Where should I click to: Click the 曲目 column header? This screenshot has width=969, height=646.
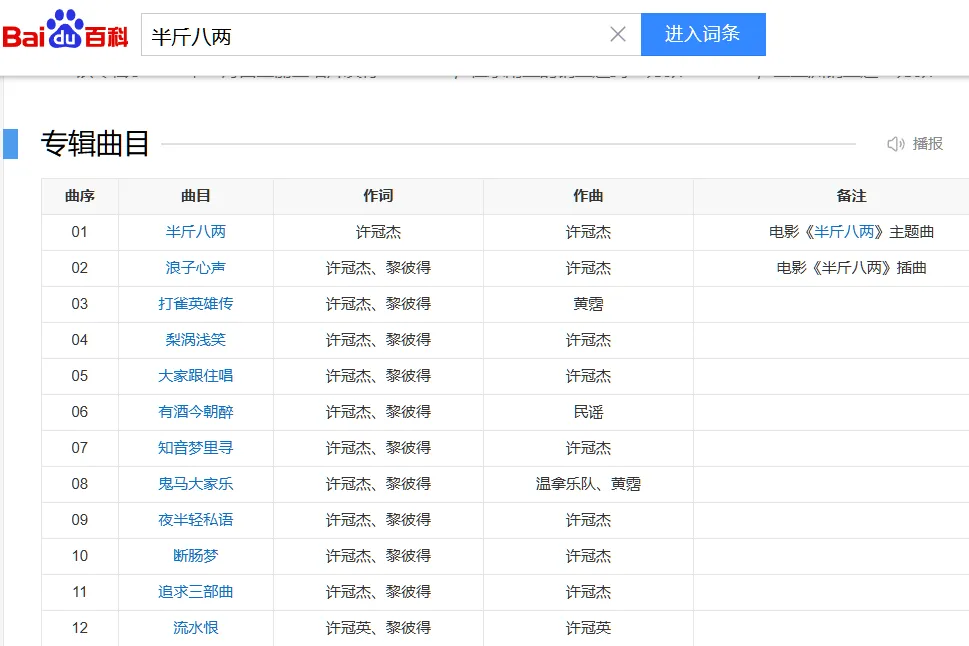coord(196,196)
